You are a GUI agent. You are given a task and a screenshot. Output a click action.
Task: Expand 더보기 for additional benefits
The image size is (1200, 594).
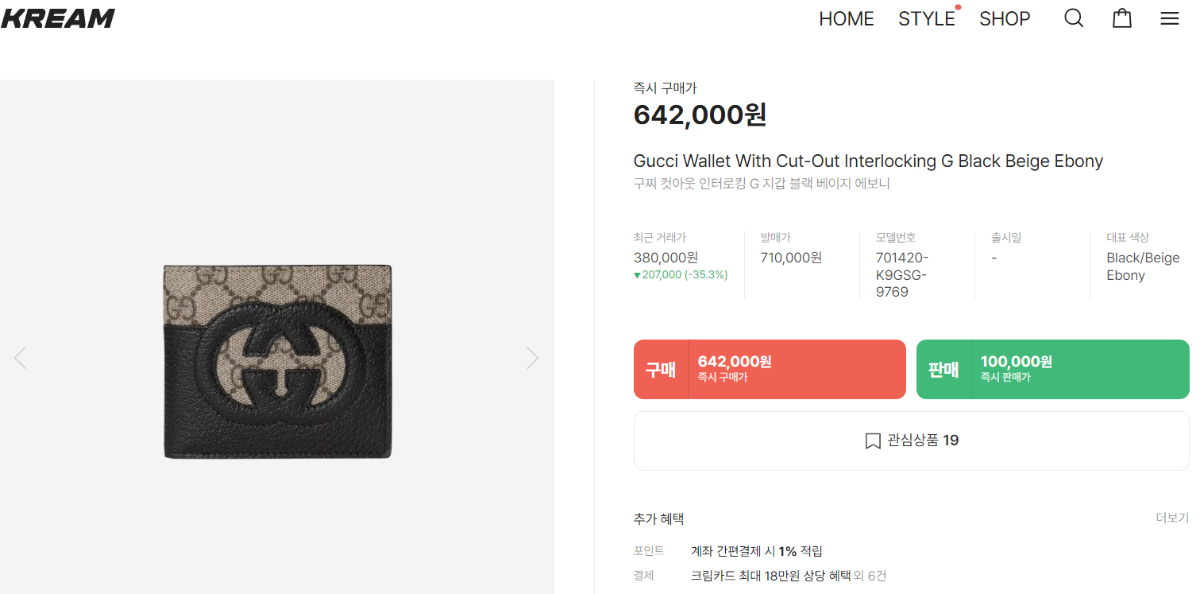(1172, 518)
